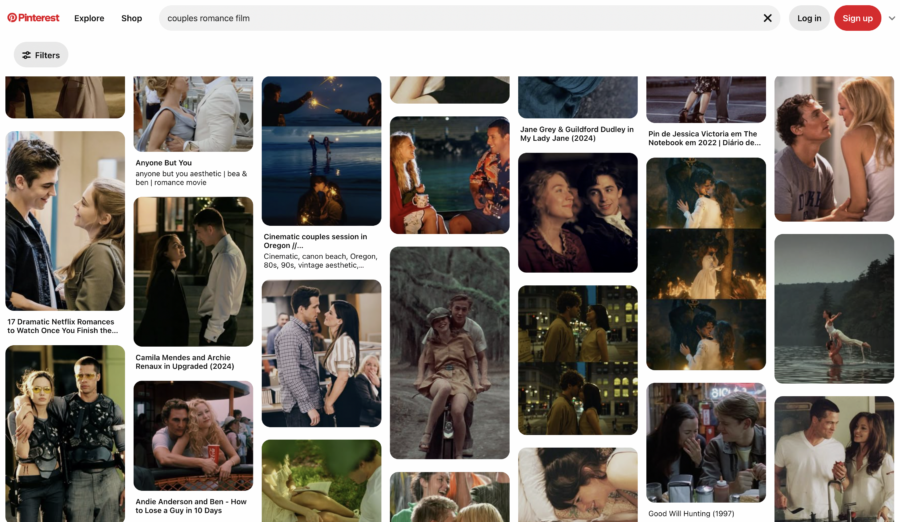The height and width of the screenshot is (522, 900).
Task: Open the 'Good Will Hunting (1997)' caption
Action: 691,513
